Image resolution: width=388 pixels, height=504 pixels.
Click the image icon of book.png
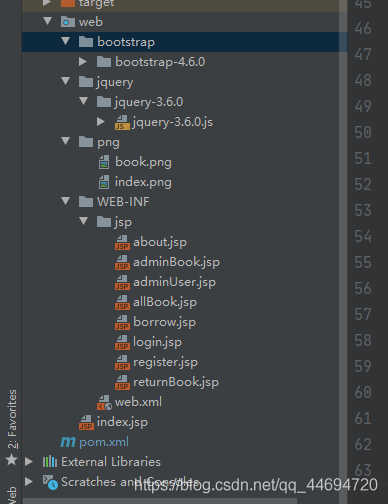point(104,162)
